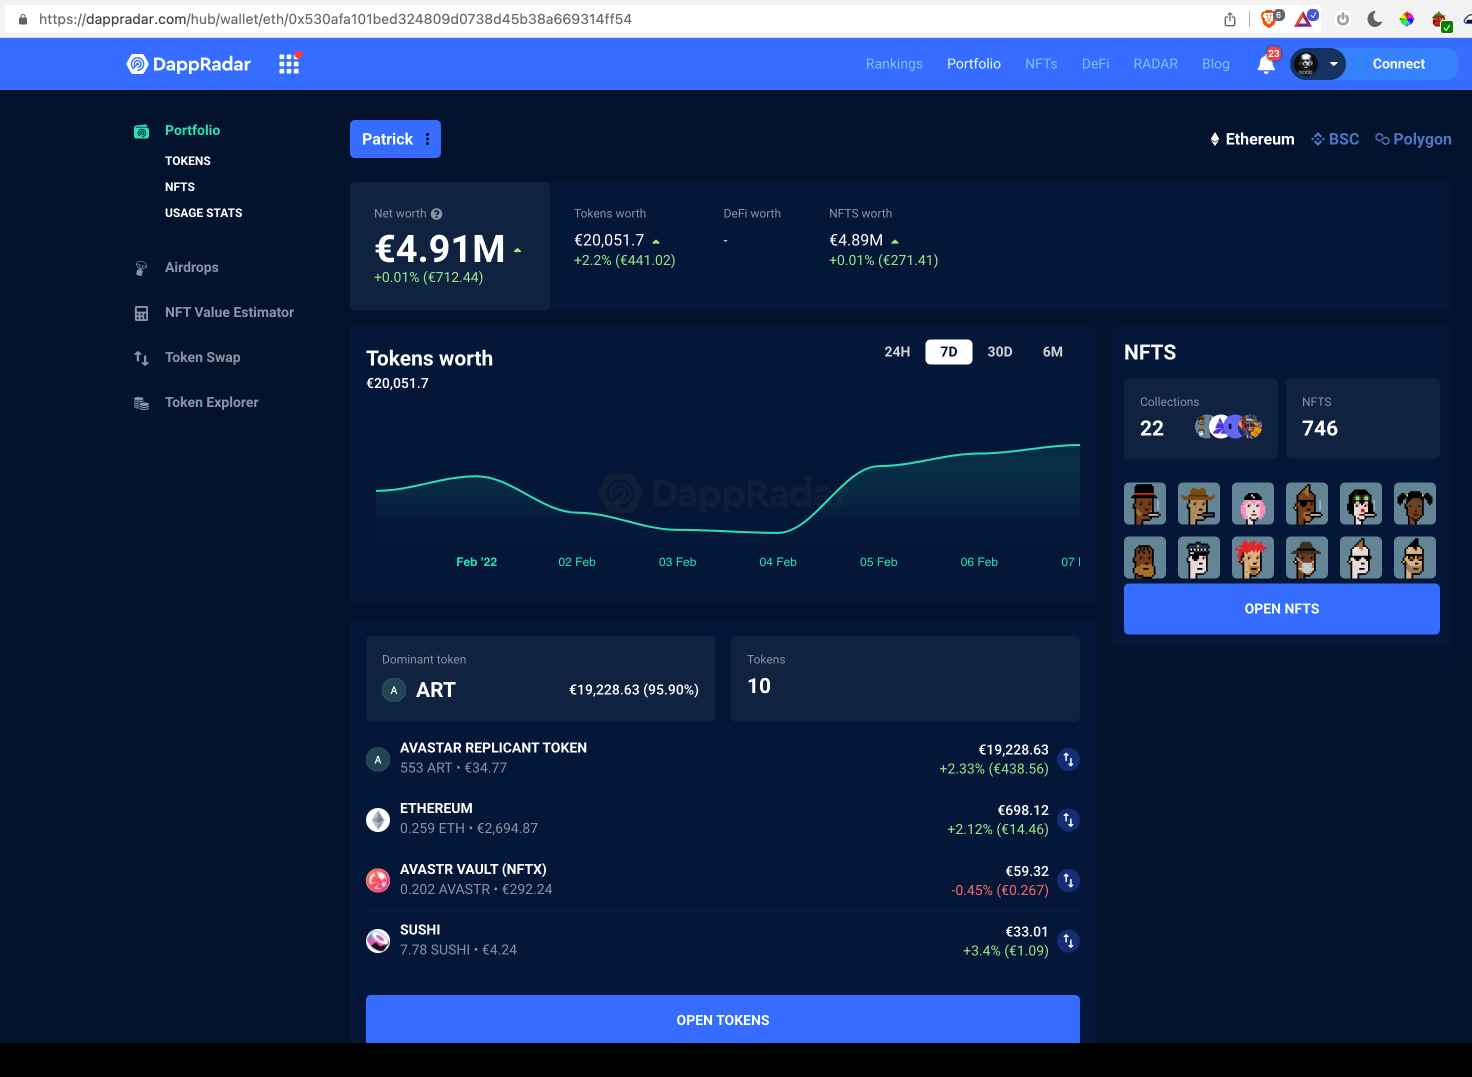
Task: Click the top-hat CryptoPunk thumbnail
Action: 1145,504
